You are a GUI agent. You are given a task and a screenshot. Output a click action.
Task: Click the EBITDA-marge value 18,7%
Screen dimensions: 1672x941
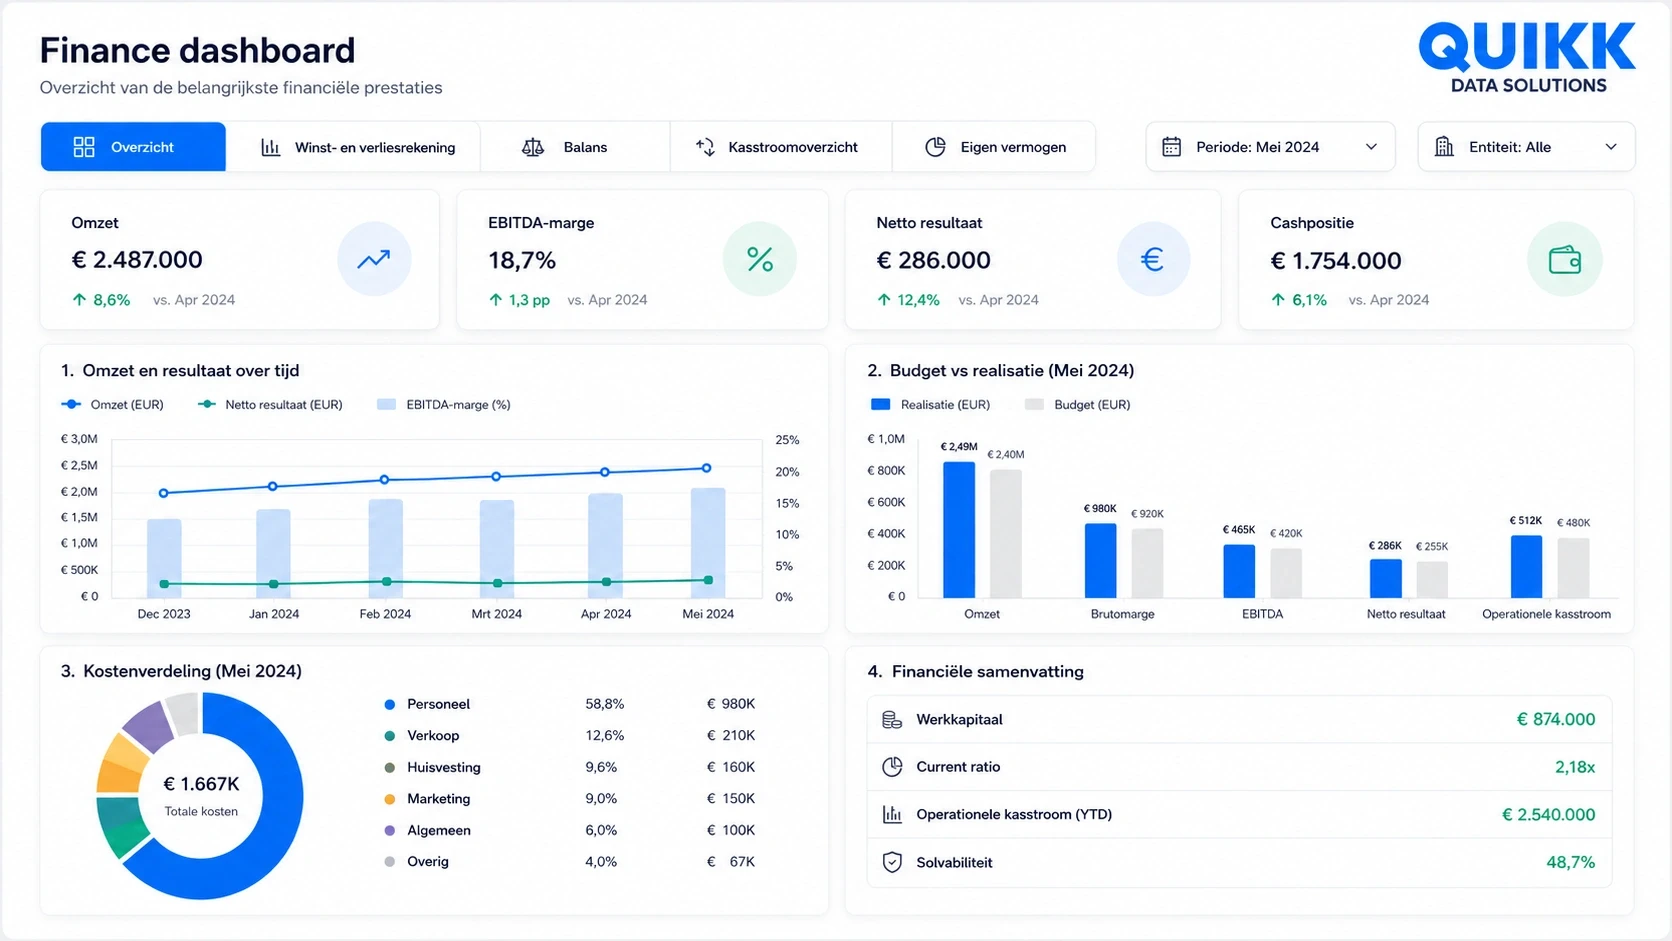coord(522,261)
